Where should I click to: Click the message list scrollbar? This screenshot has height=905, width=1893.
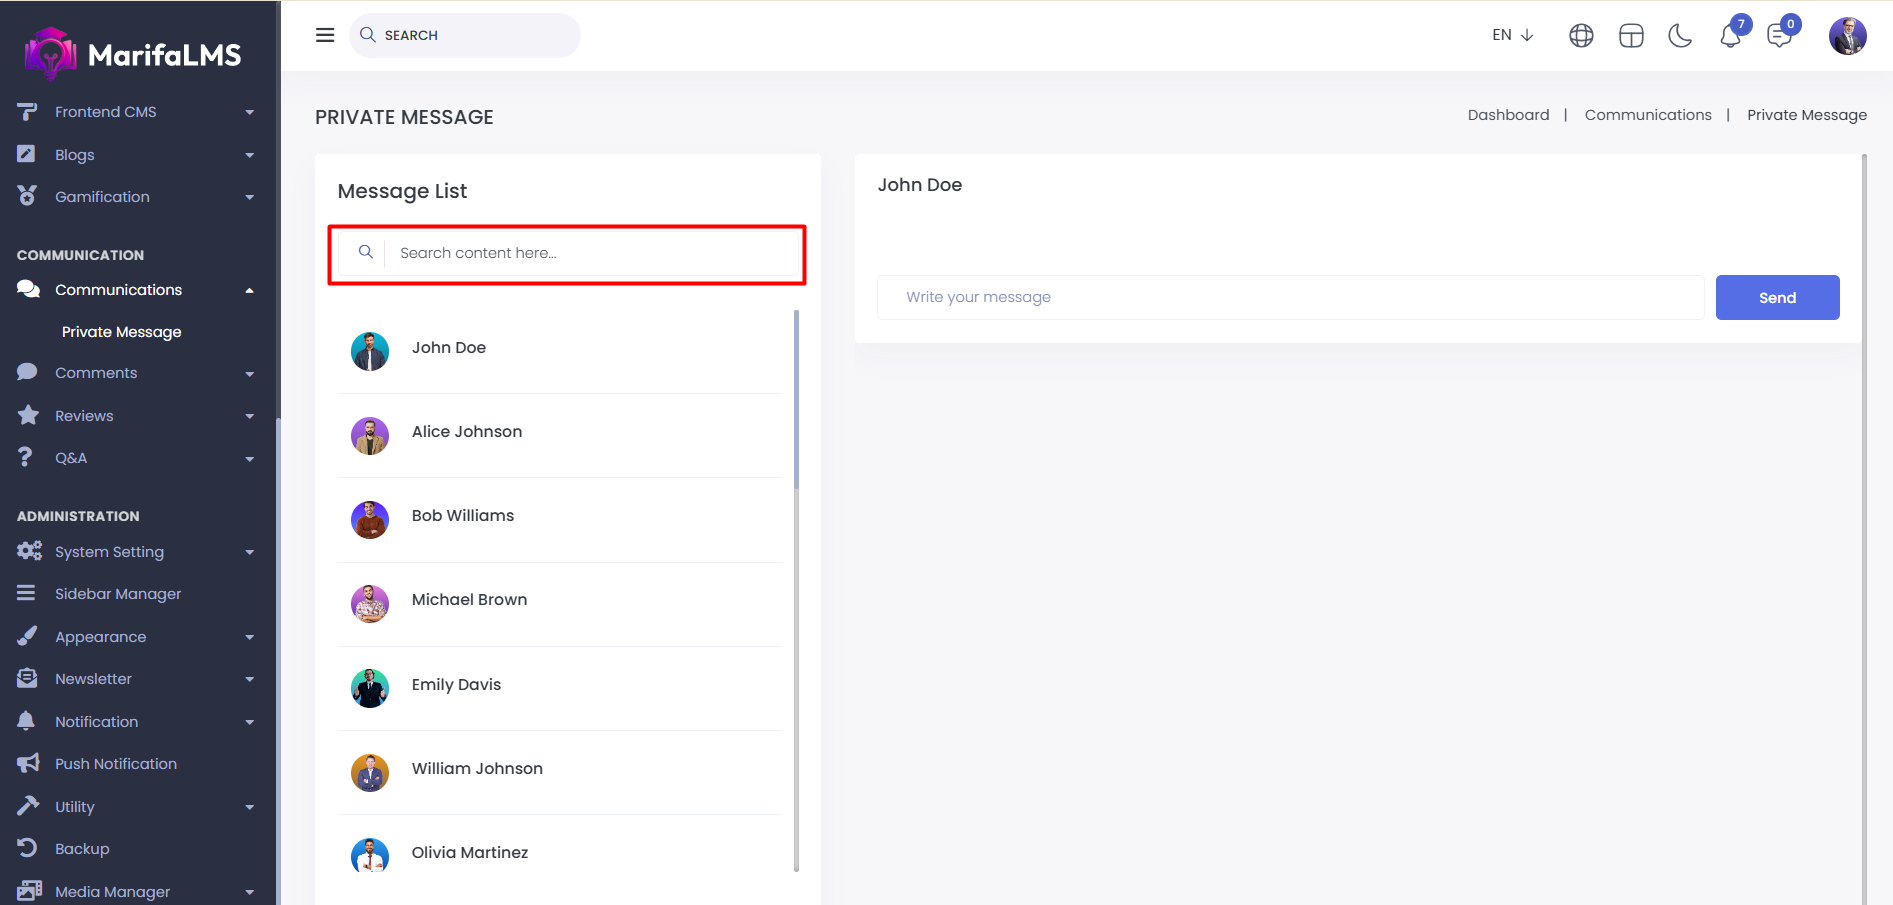(796, 400)
